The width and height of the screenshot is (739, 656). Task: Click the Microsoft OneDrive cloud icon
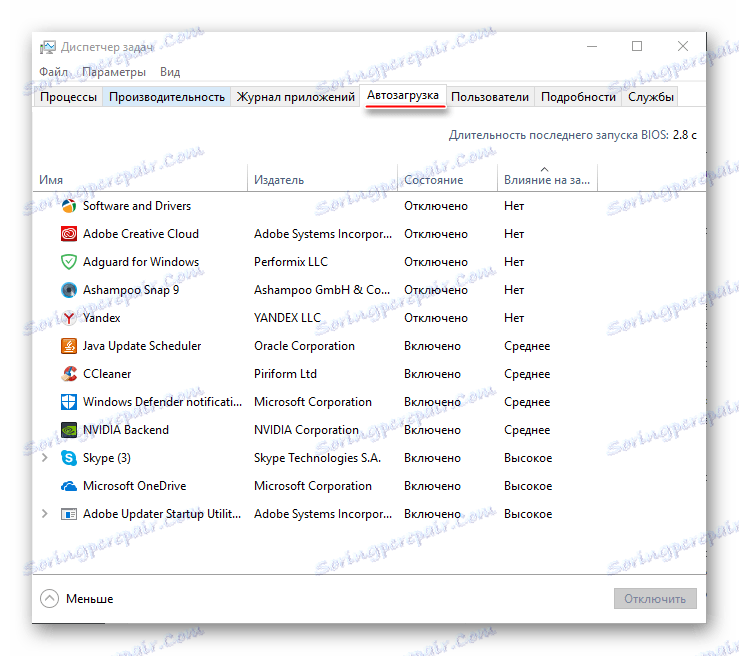pos(69,486)
